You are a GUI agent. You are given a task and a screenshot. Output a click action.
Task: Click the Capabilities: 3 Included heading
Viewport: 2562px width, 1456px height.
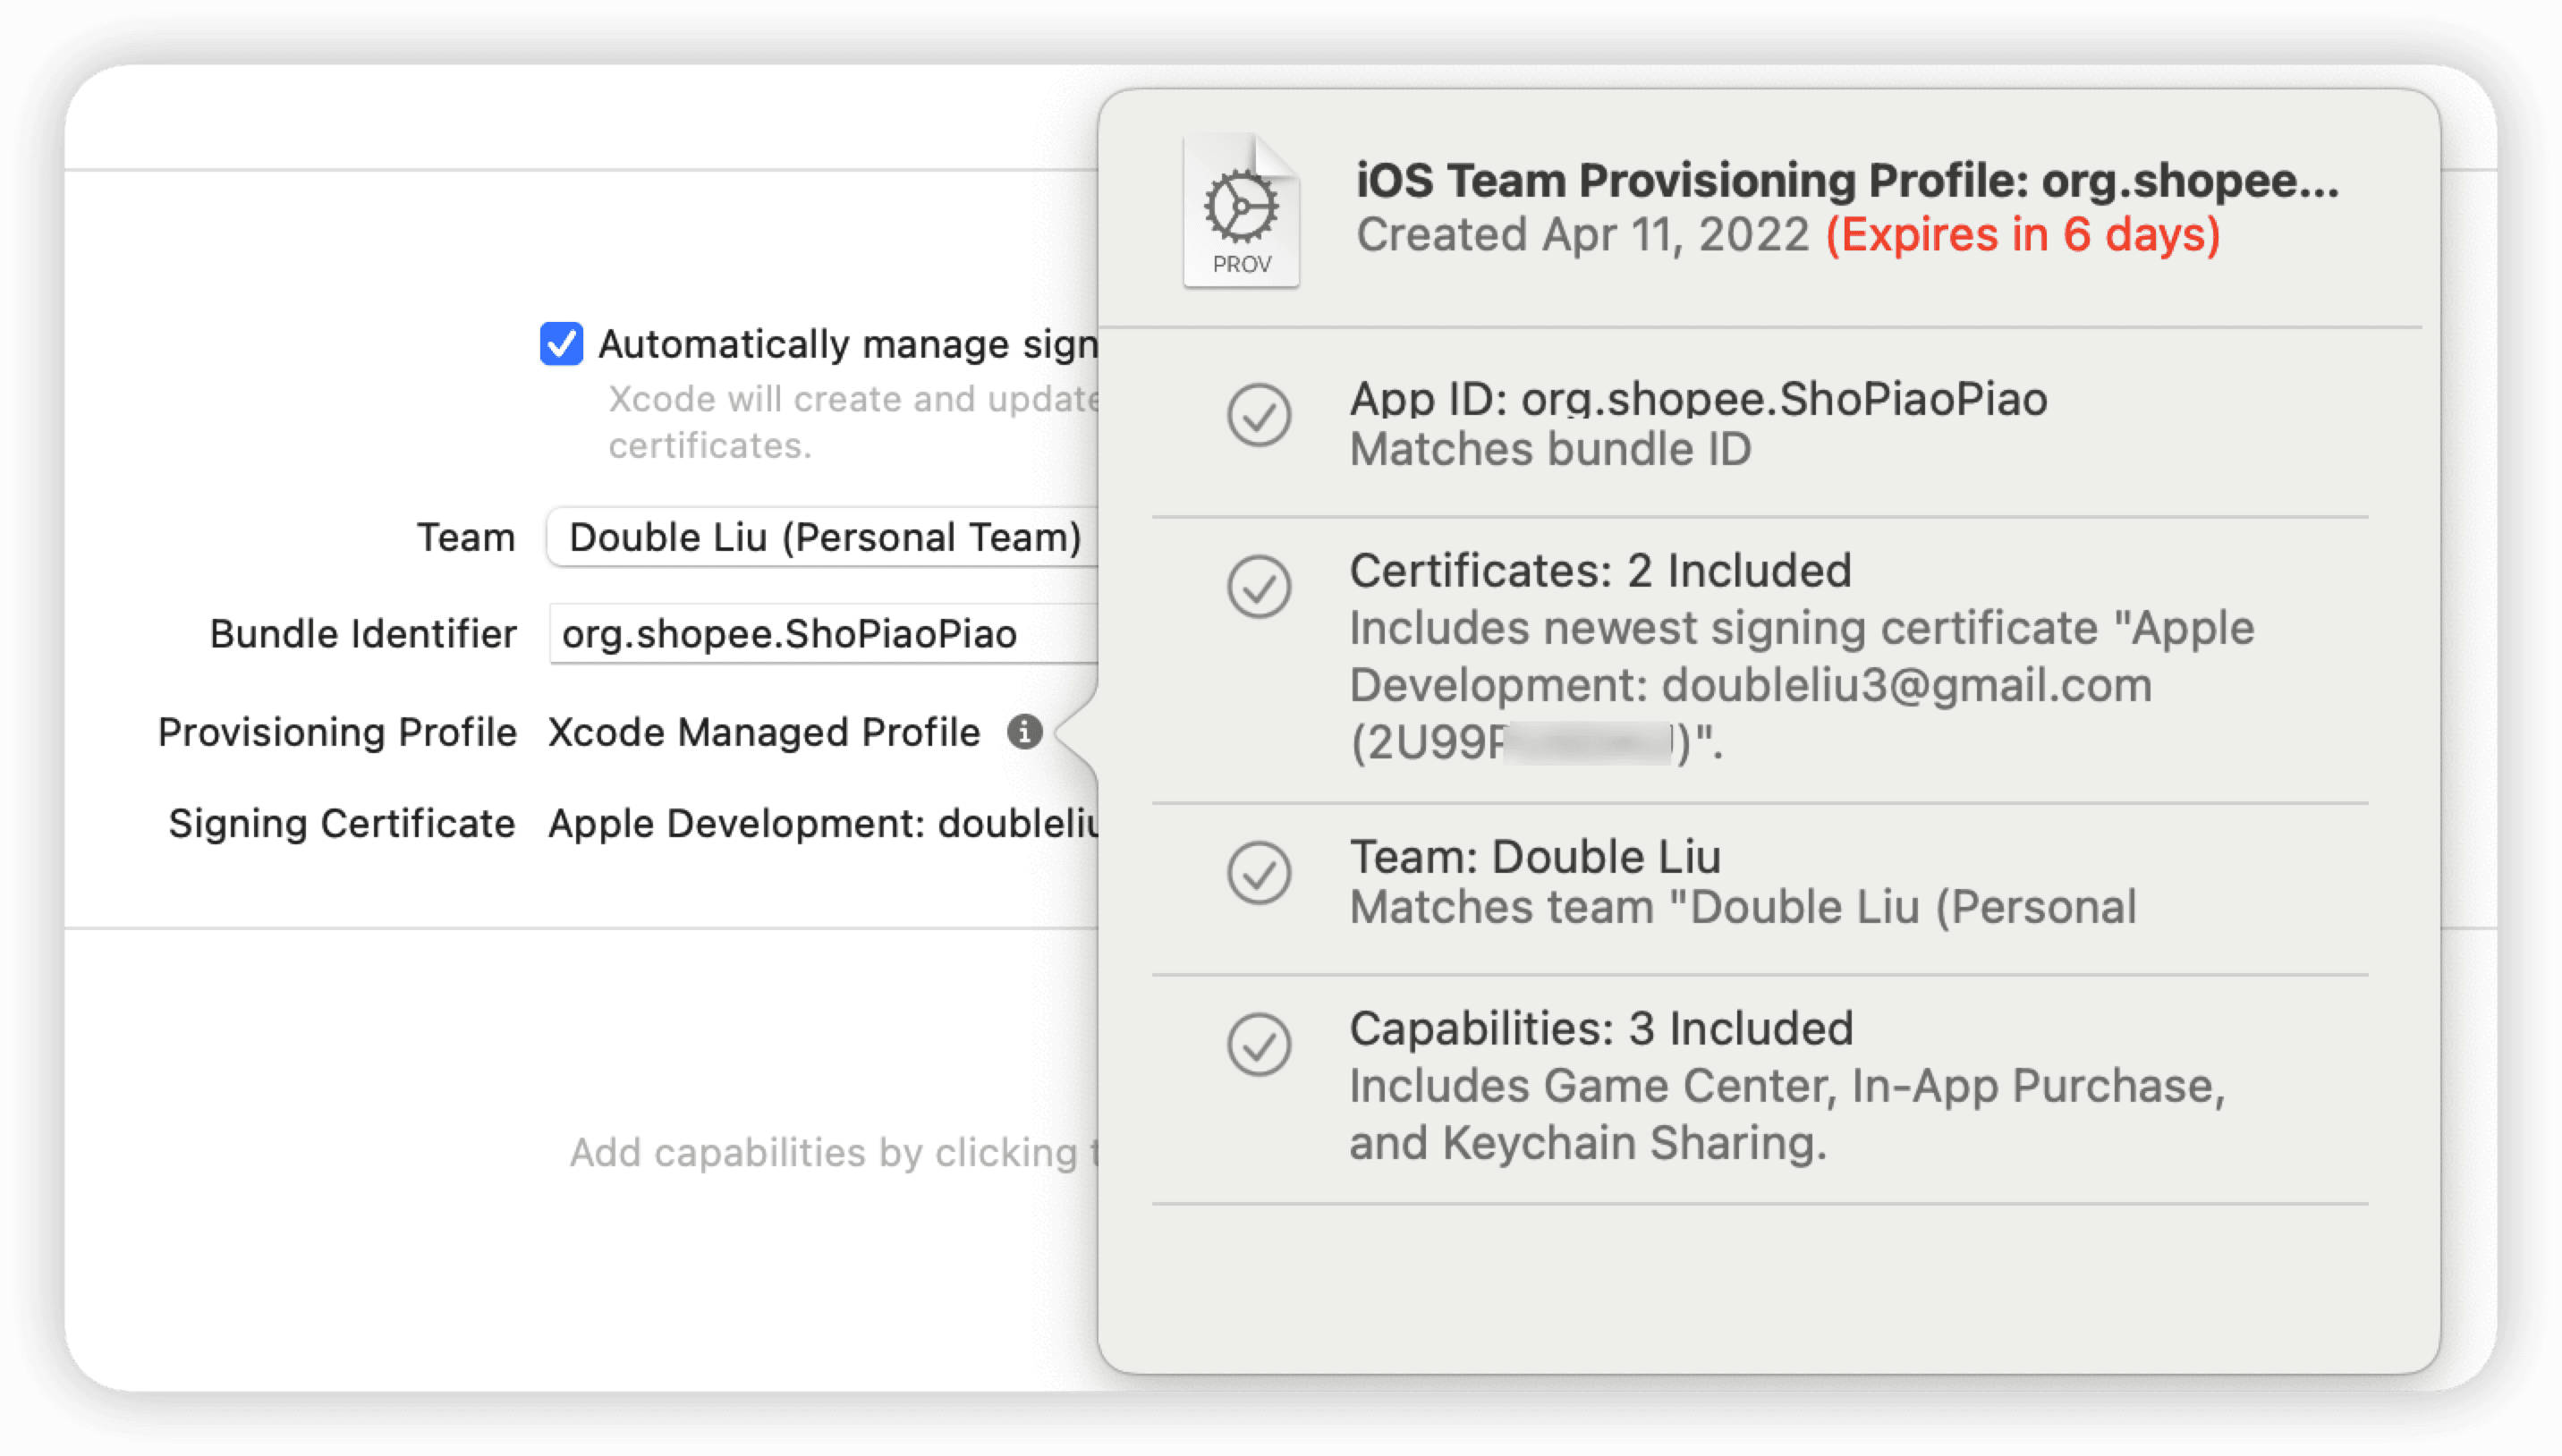[x=1601, y=1029]
